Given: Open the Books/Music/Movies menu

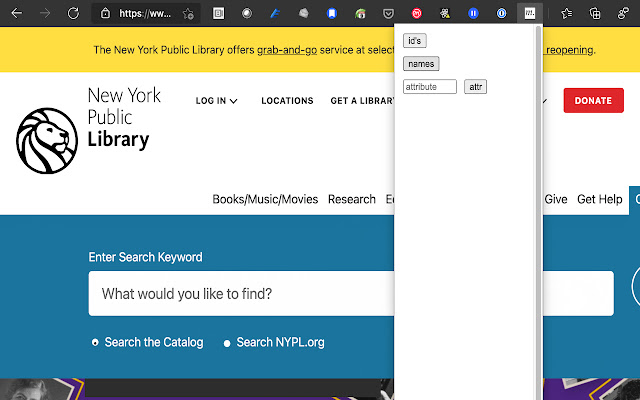Looking at the screenshot, I should coord(265,199).
